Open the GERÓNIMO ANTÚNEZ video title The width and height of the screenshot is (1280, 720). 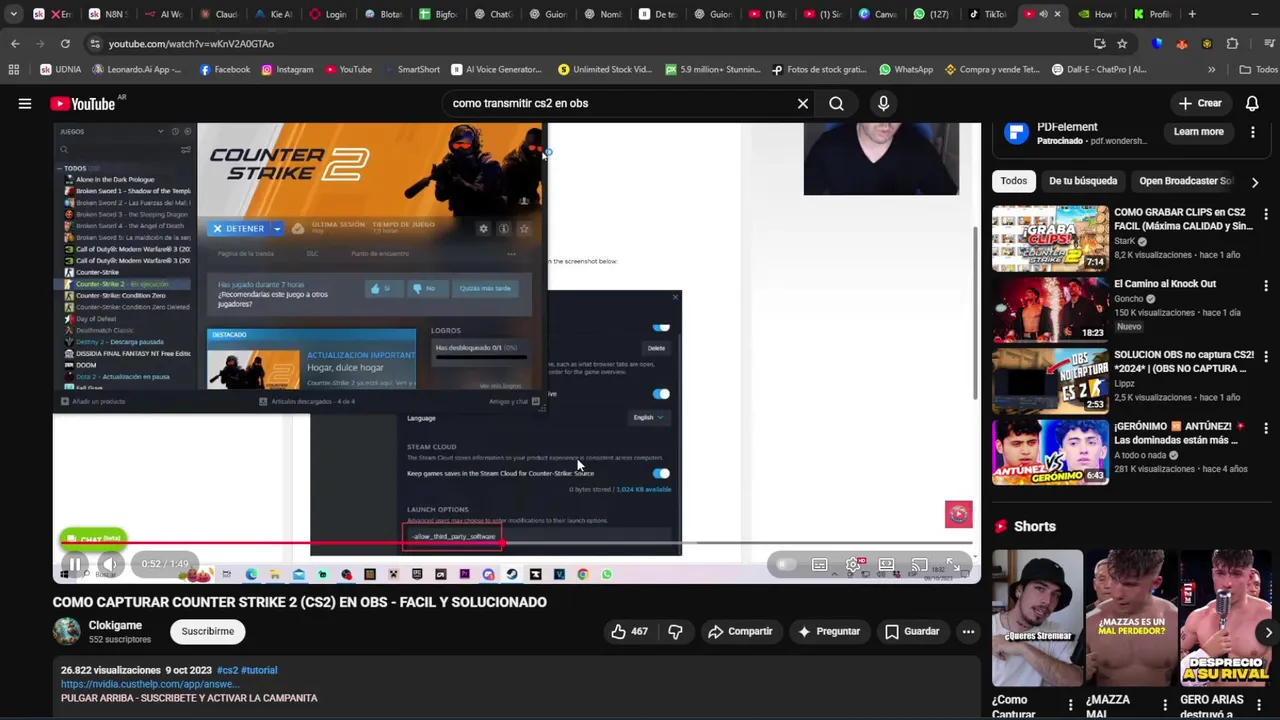click(x=1181, y=433)
